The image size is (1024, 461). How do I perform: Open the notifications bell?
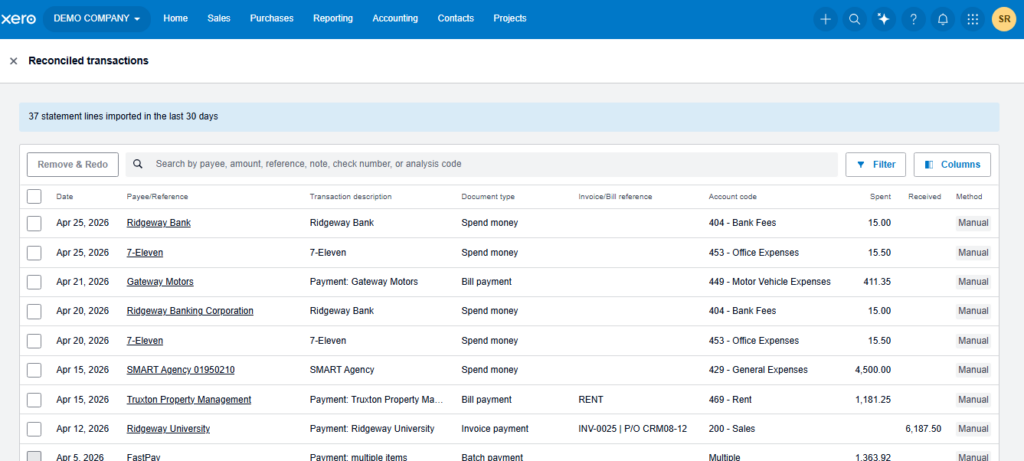pos(943,19)
